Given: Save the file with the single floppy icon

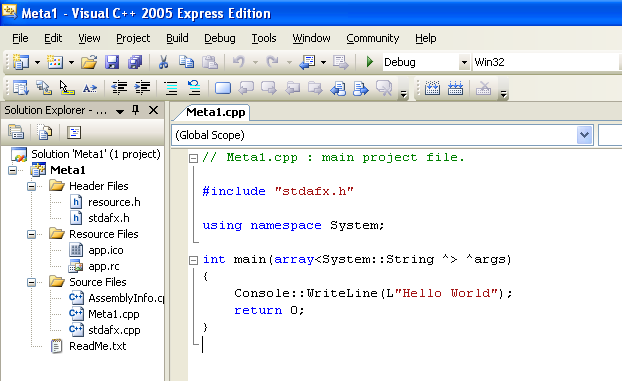Looking at the screenshot, I should [112, 62].
